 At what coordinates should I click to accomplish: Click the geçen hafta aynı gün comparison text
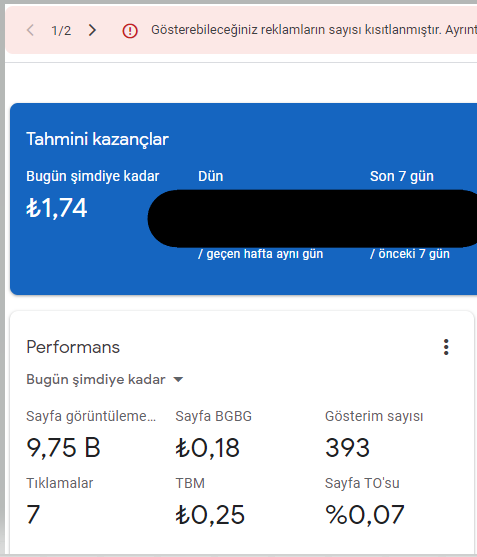[260, 254]
